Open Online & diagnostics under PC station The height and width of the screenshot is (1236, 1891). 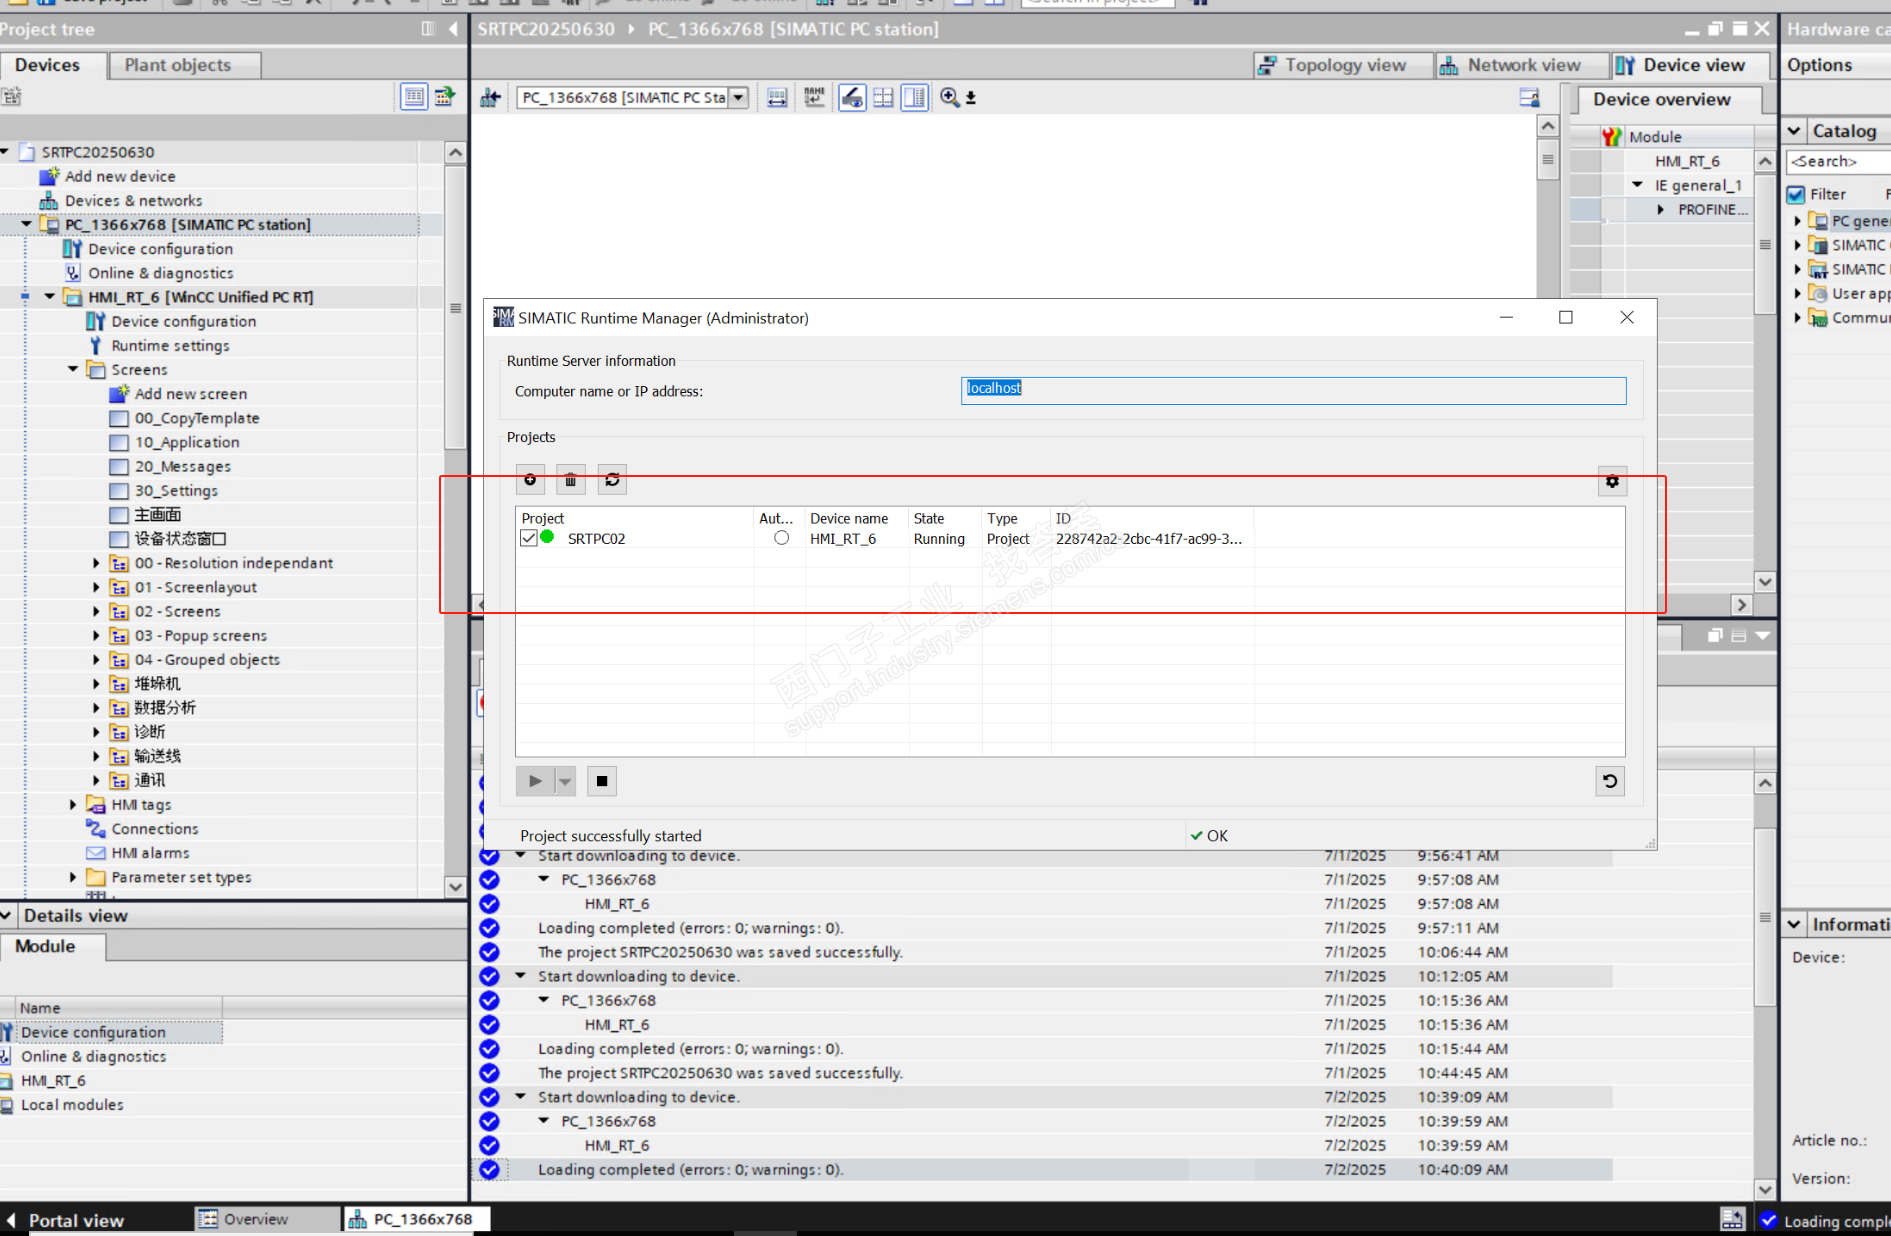[x=160, y=273]
